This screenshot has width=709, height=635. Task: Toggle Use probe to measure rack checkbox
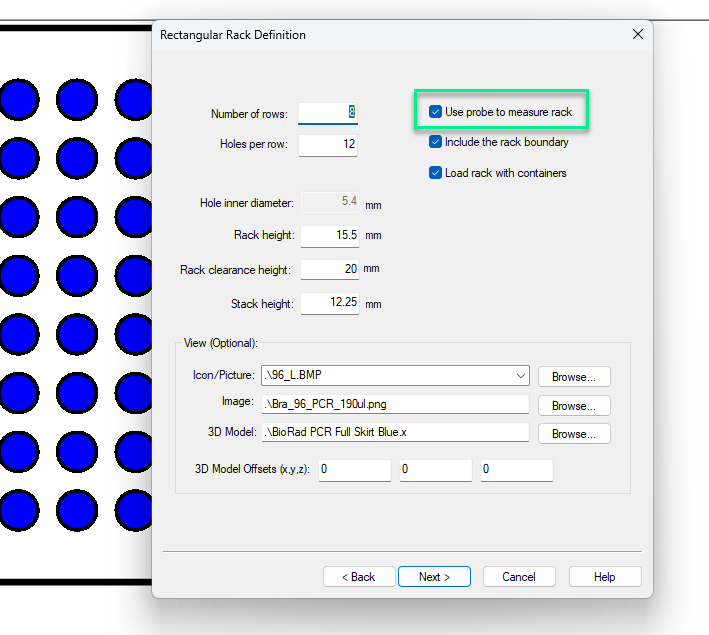pos(436,112)
